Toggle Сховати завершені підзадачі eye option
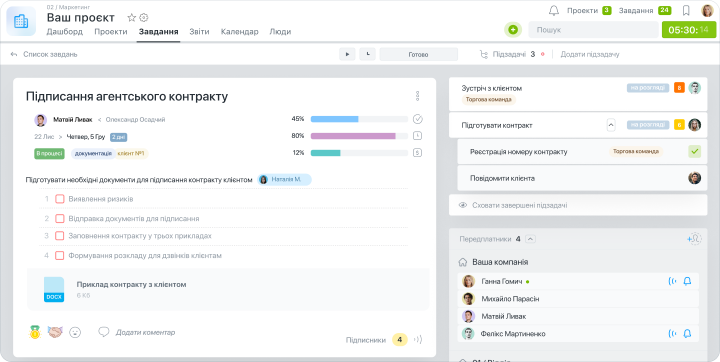Image resolution: width=720 pixels, height=362 pixels. 463,205
